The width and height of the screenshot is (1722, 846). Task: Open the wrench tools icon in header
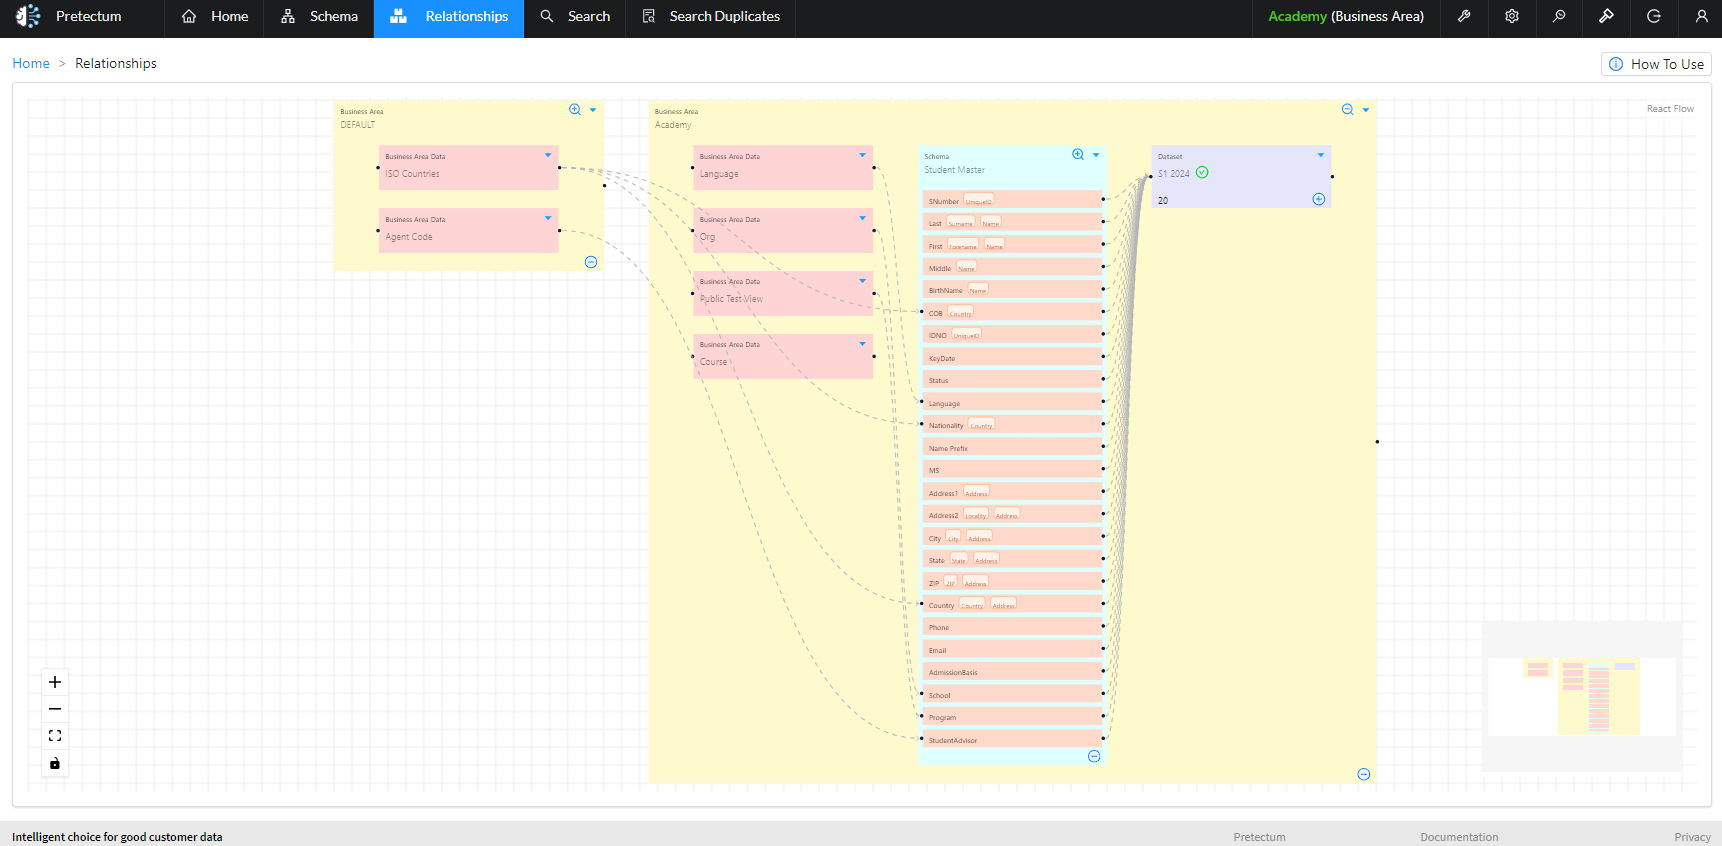tap(1464, 16)
